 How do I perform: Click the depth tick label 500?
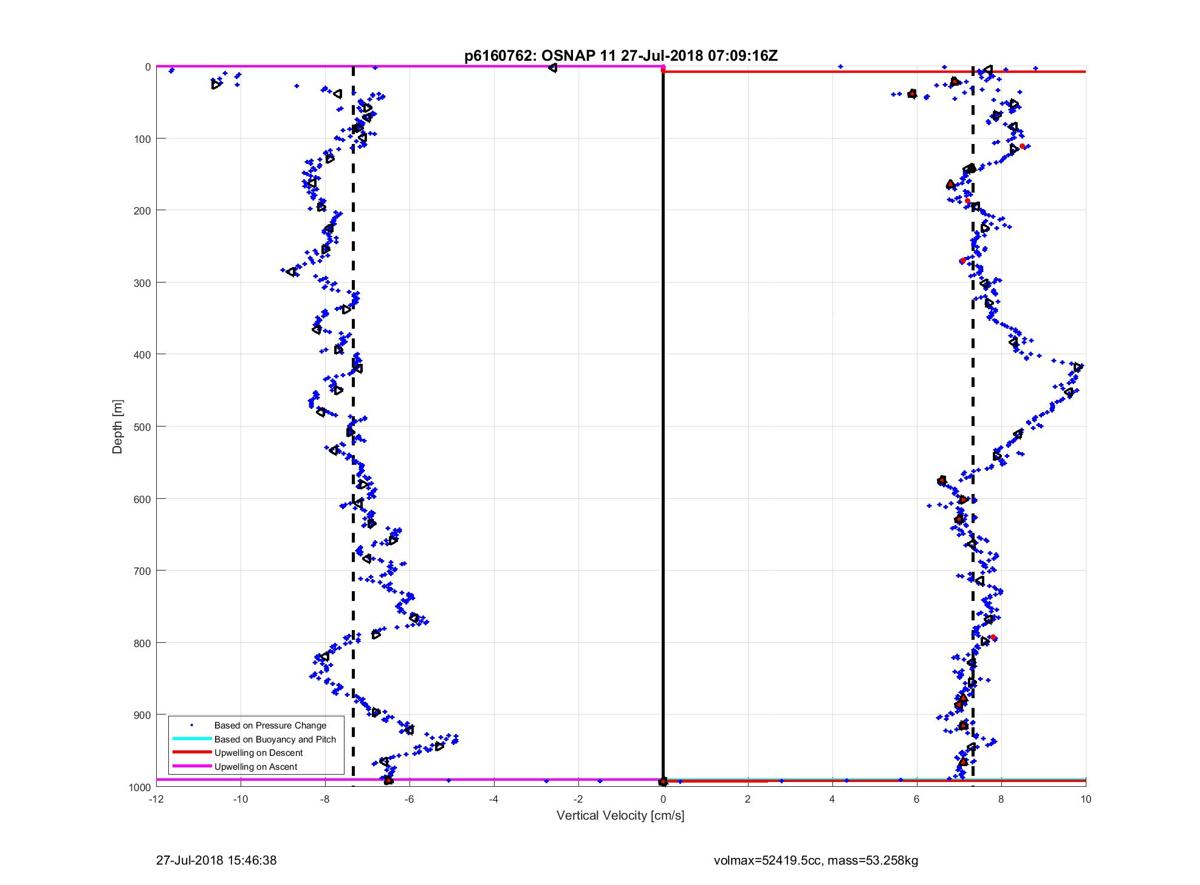142,426
